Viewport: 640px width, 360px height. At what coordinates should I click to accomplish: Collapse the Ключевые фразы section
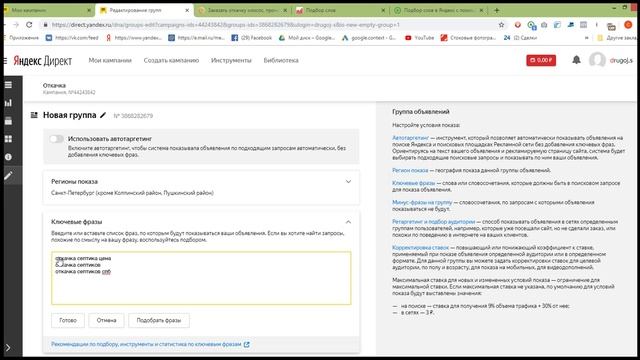pyautogui.click(x=348, y=222)
